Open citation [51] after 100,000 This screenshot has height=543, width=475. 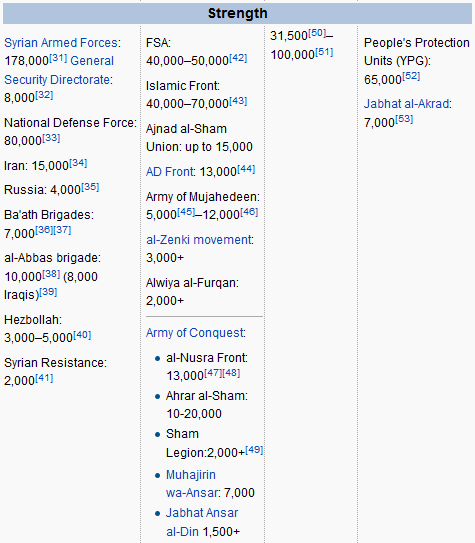[x=324, y=52]
